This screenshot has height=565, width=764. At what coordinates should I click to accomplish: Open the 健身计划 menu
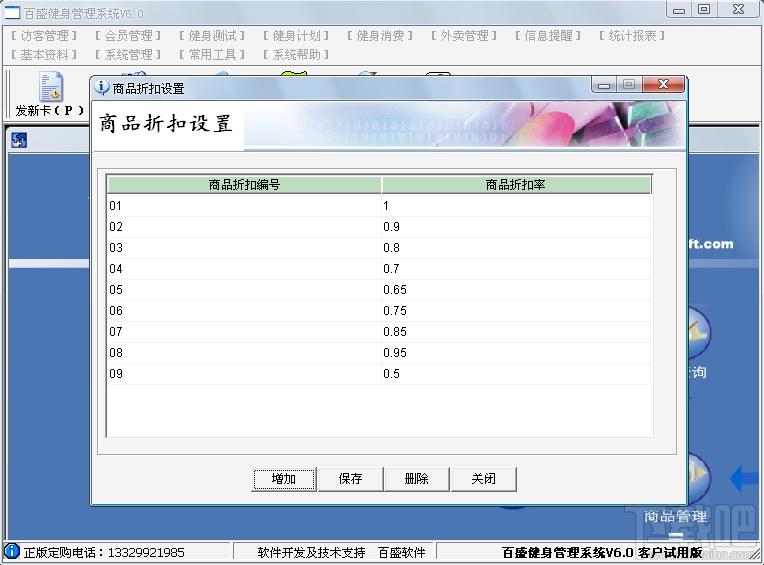[296, 36]
